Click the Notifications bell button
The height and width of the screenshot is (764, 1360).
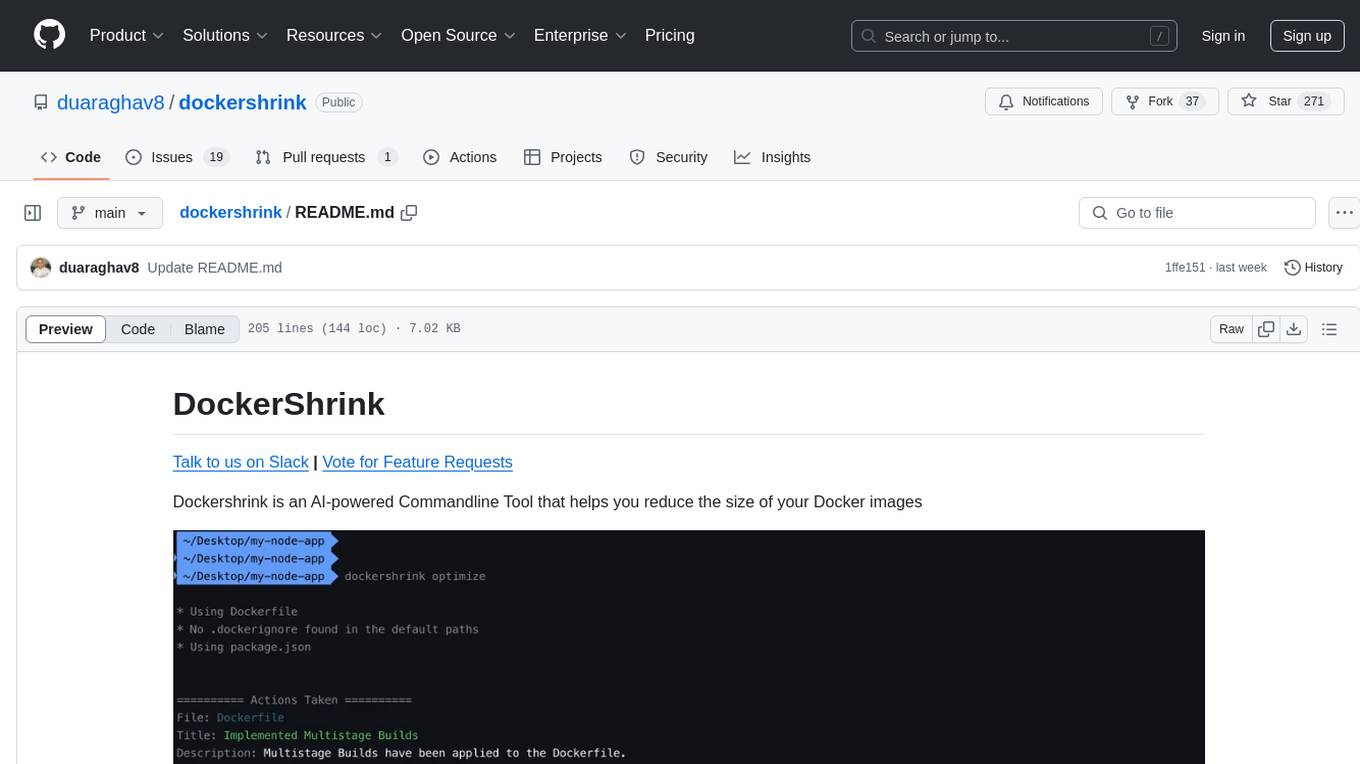pyautogui.click(x=1044, y=102)
